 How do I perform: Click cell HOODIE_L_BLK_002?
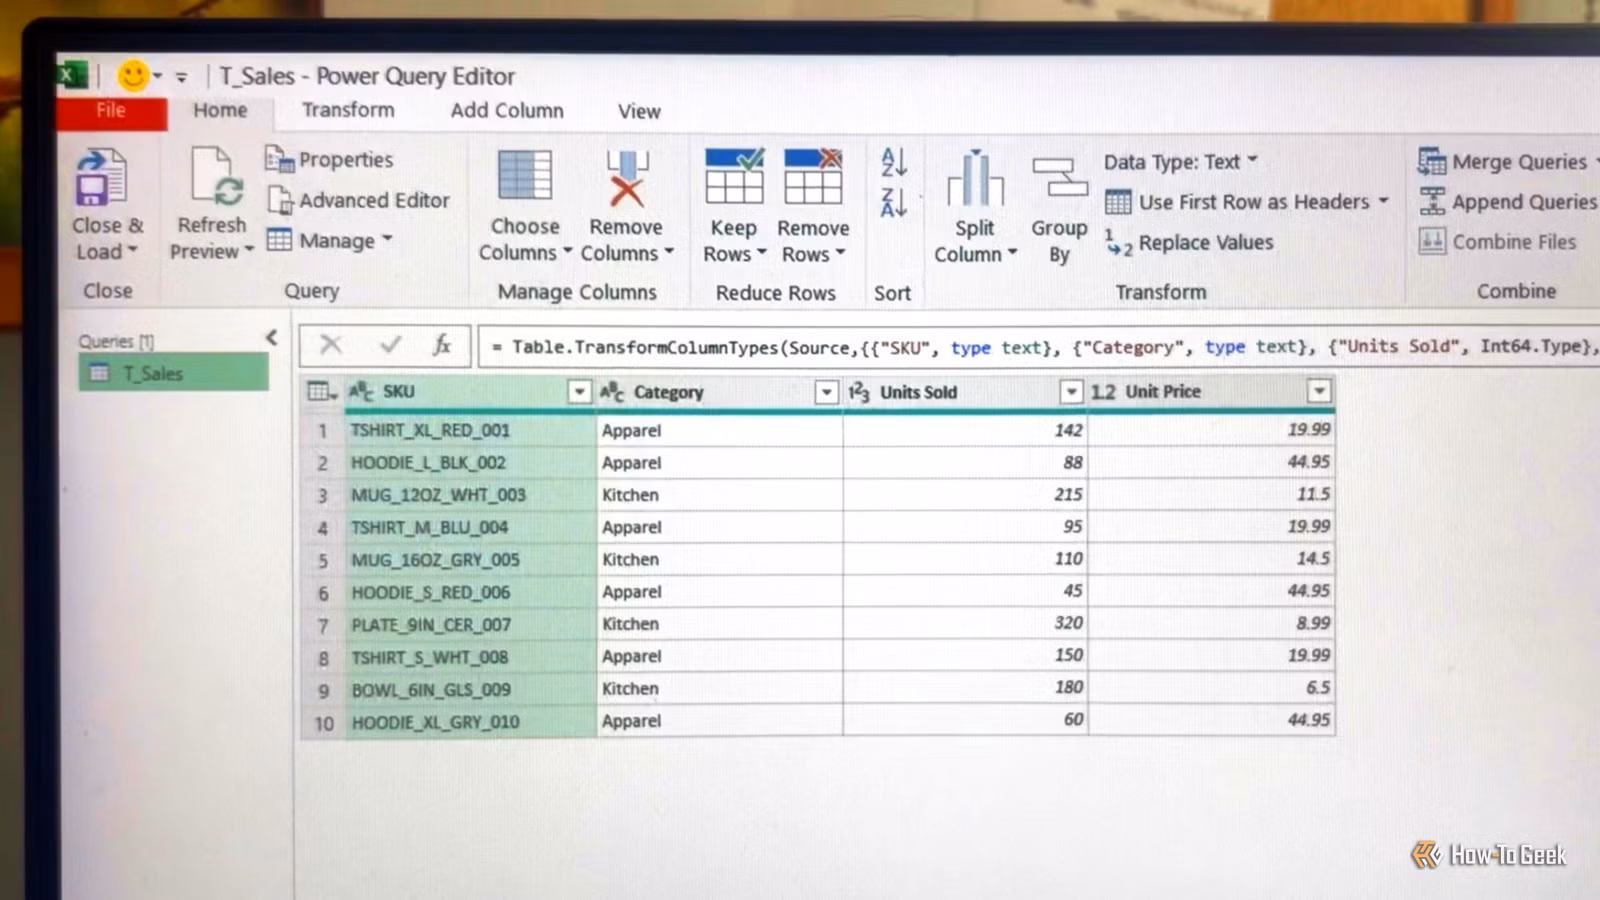point(470,463)
